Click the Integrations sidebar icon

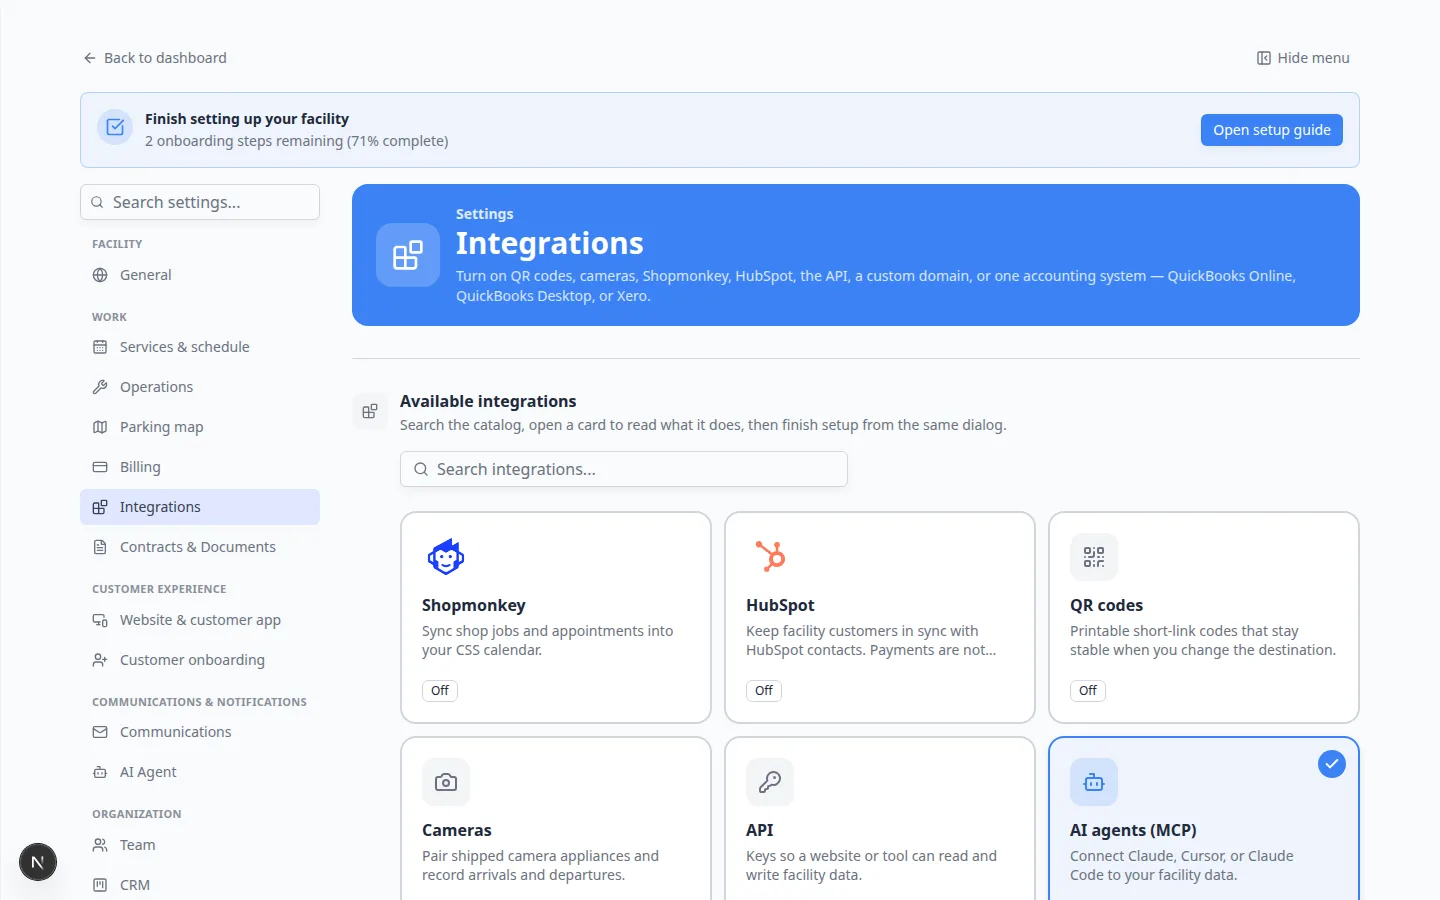[x=100, y=507]
